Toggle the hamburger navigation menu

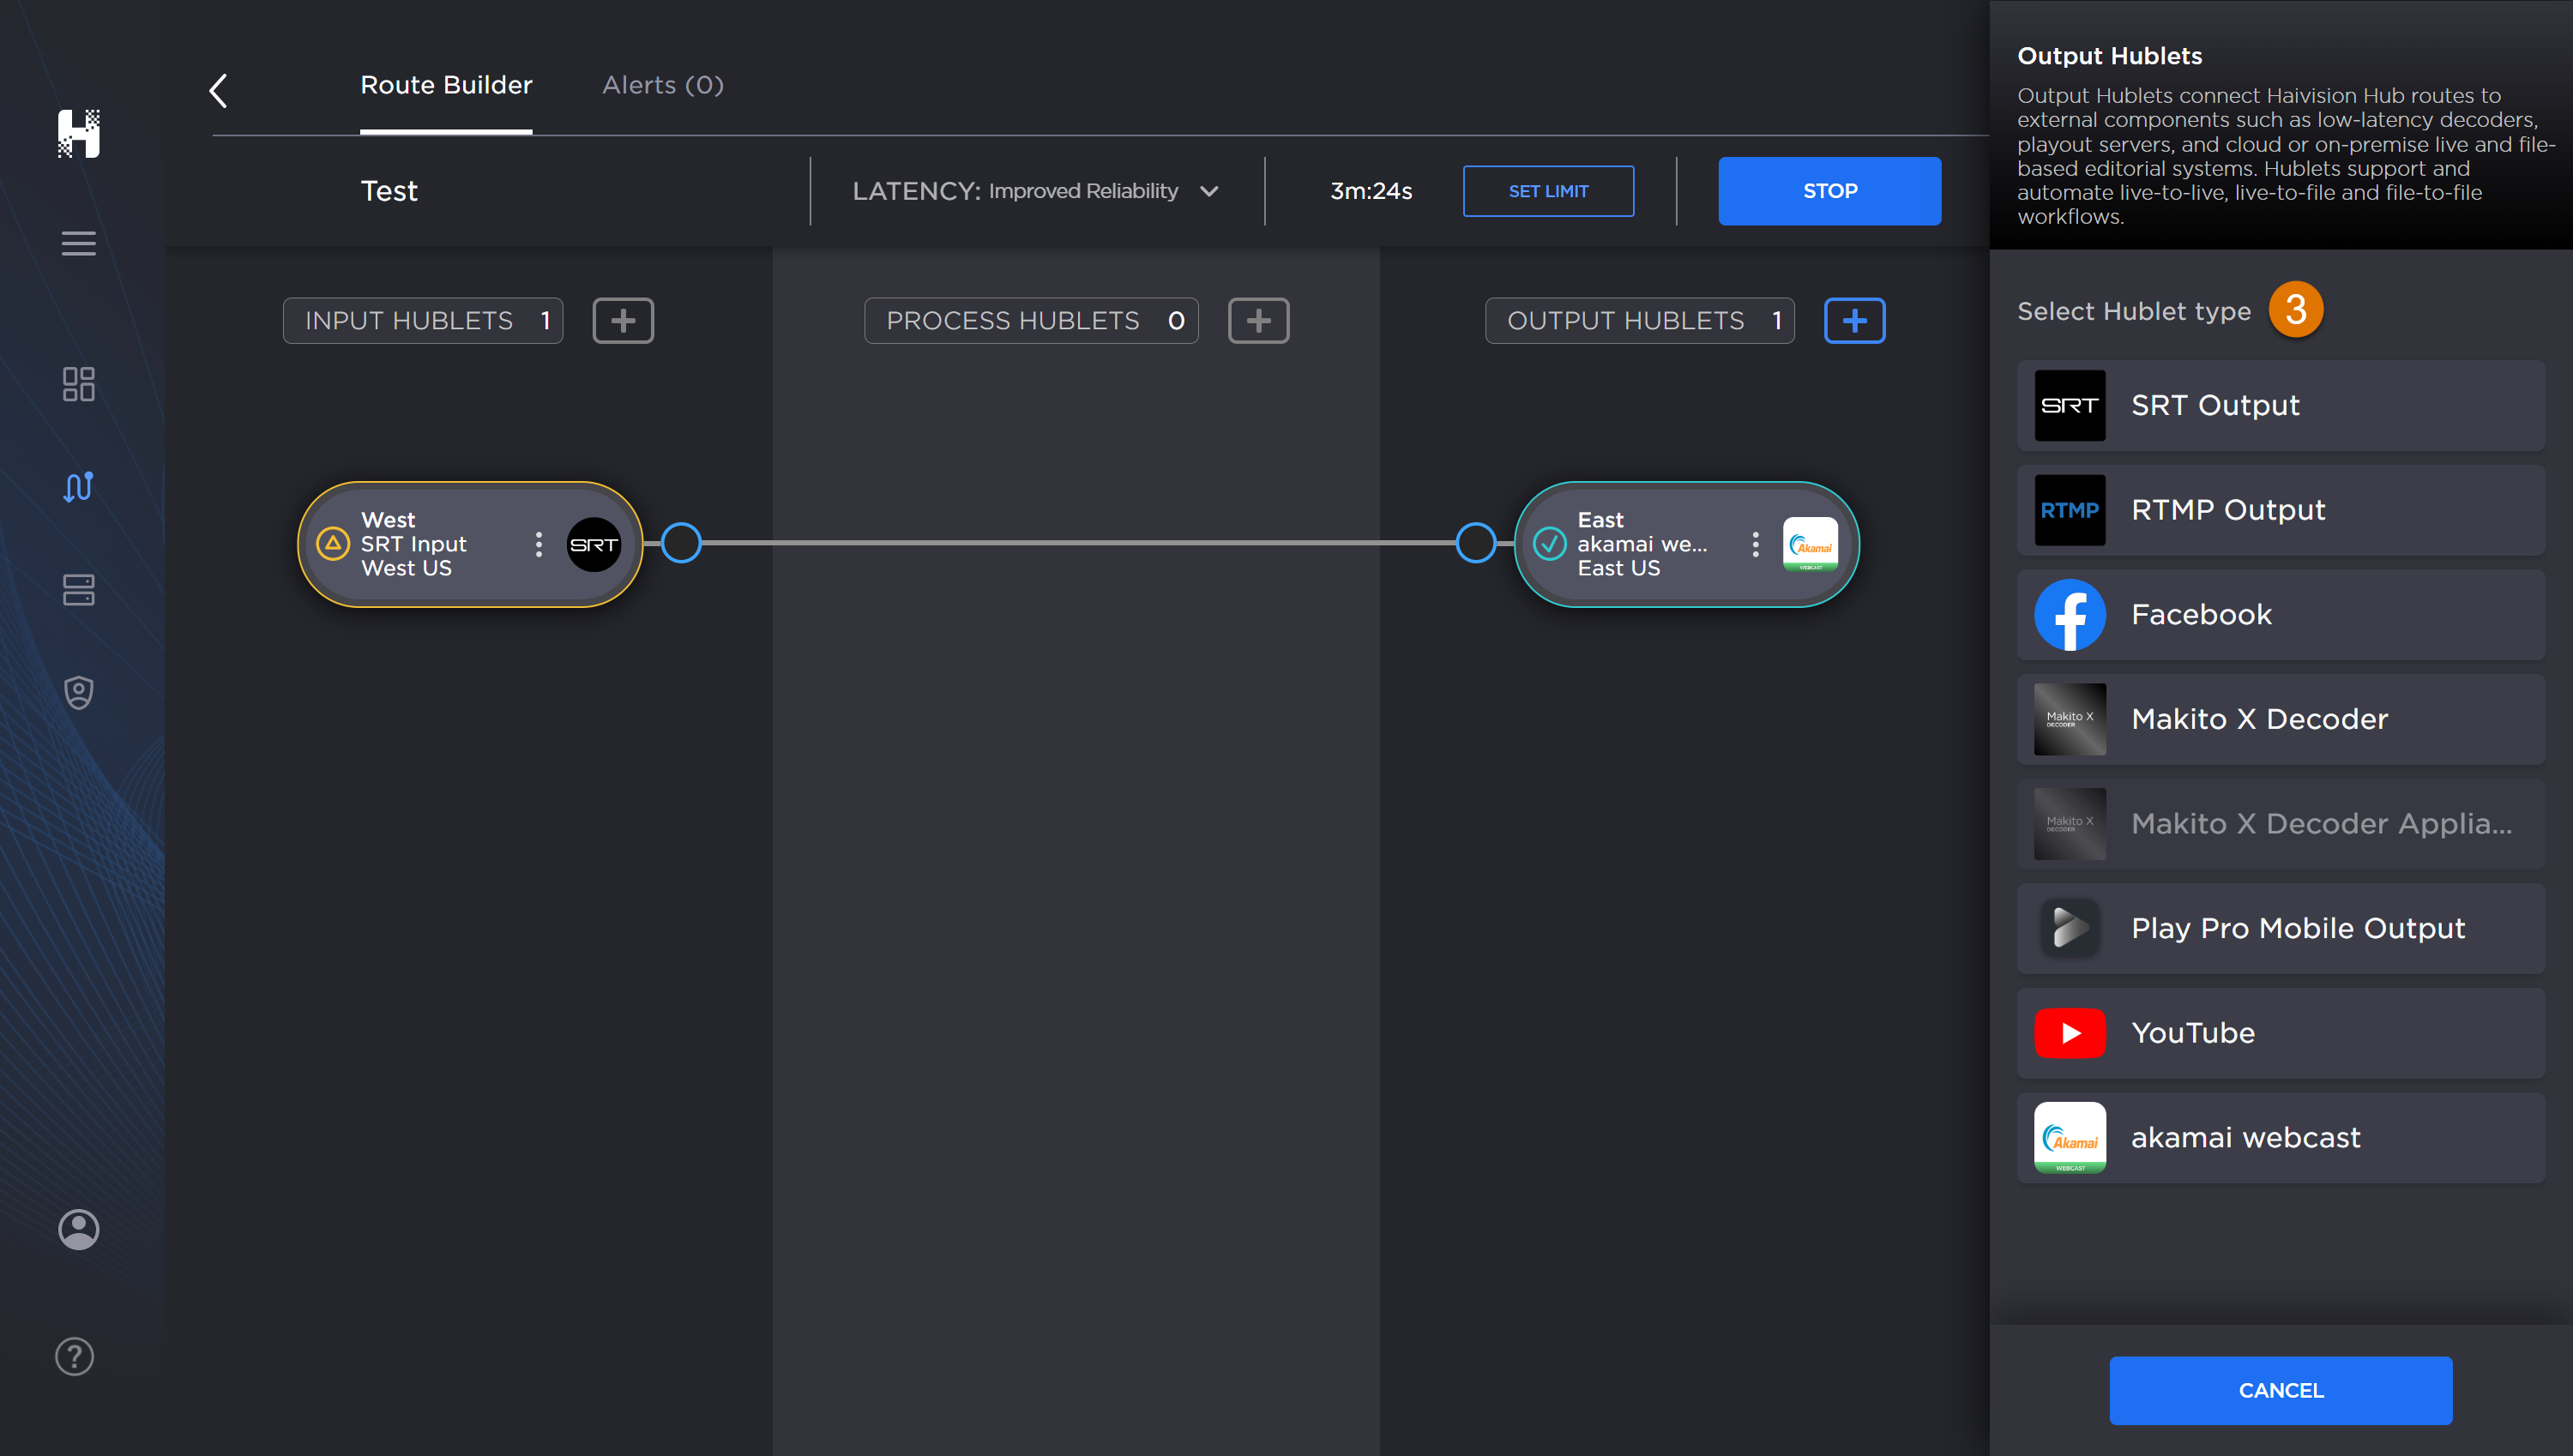78,243
